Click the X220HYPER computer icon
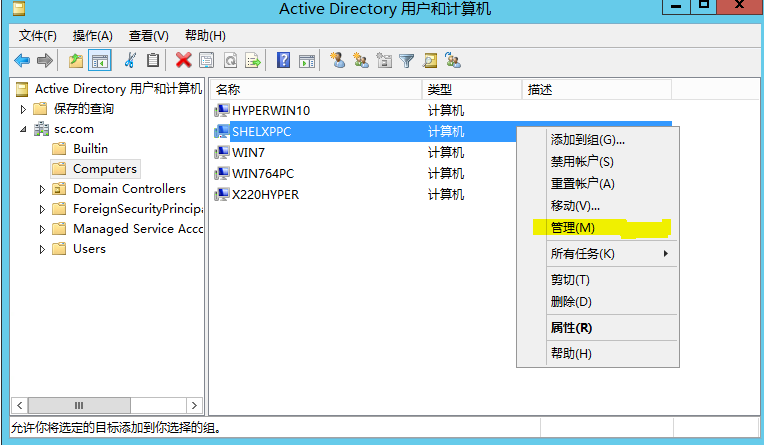This screenshot has height=445, width=764. click(222, 194)
